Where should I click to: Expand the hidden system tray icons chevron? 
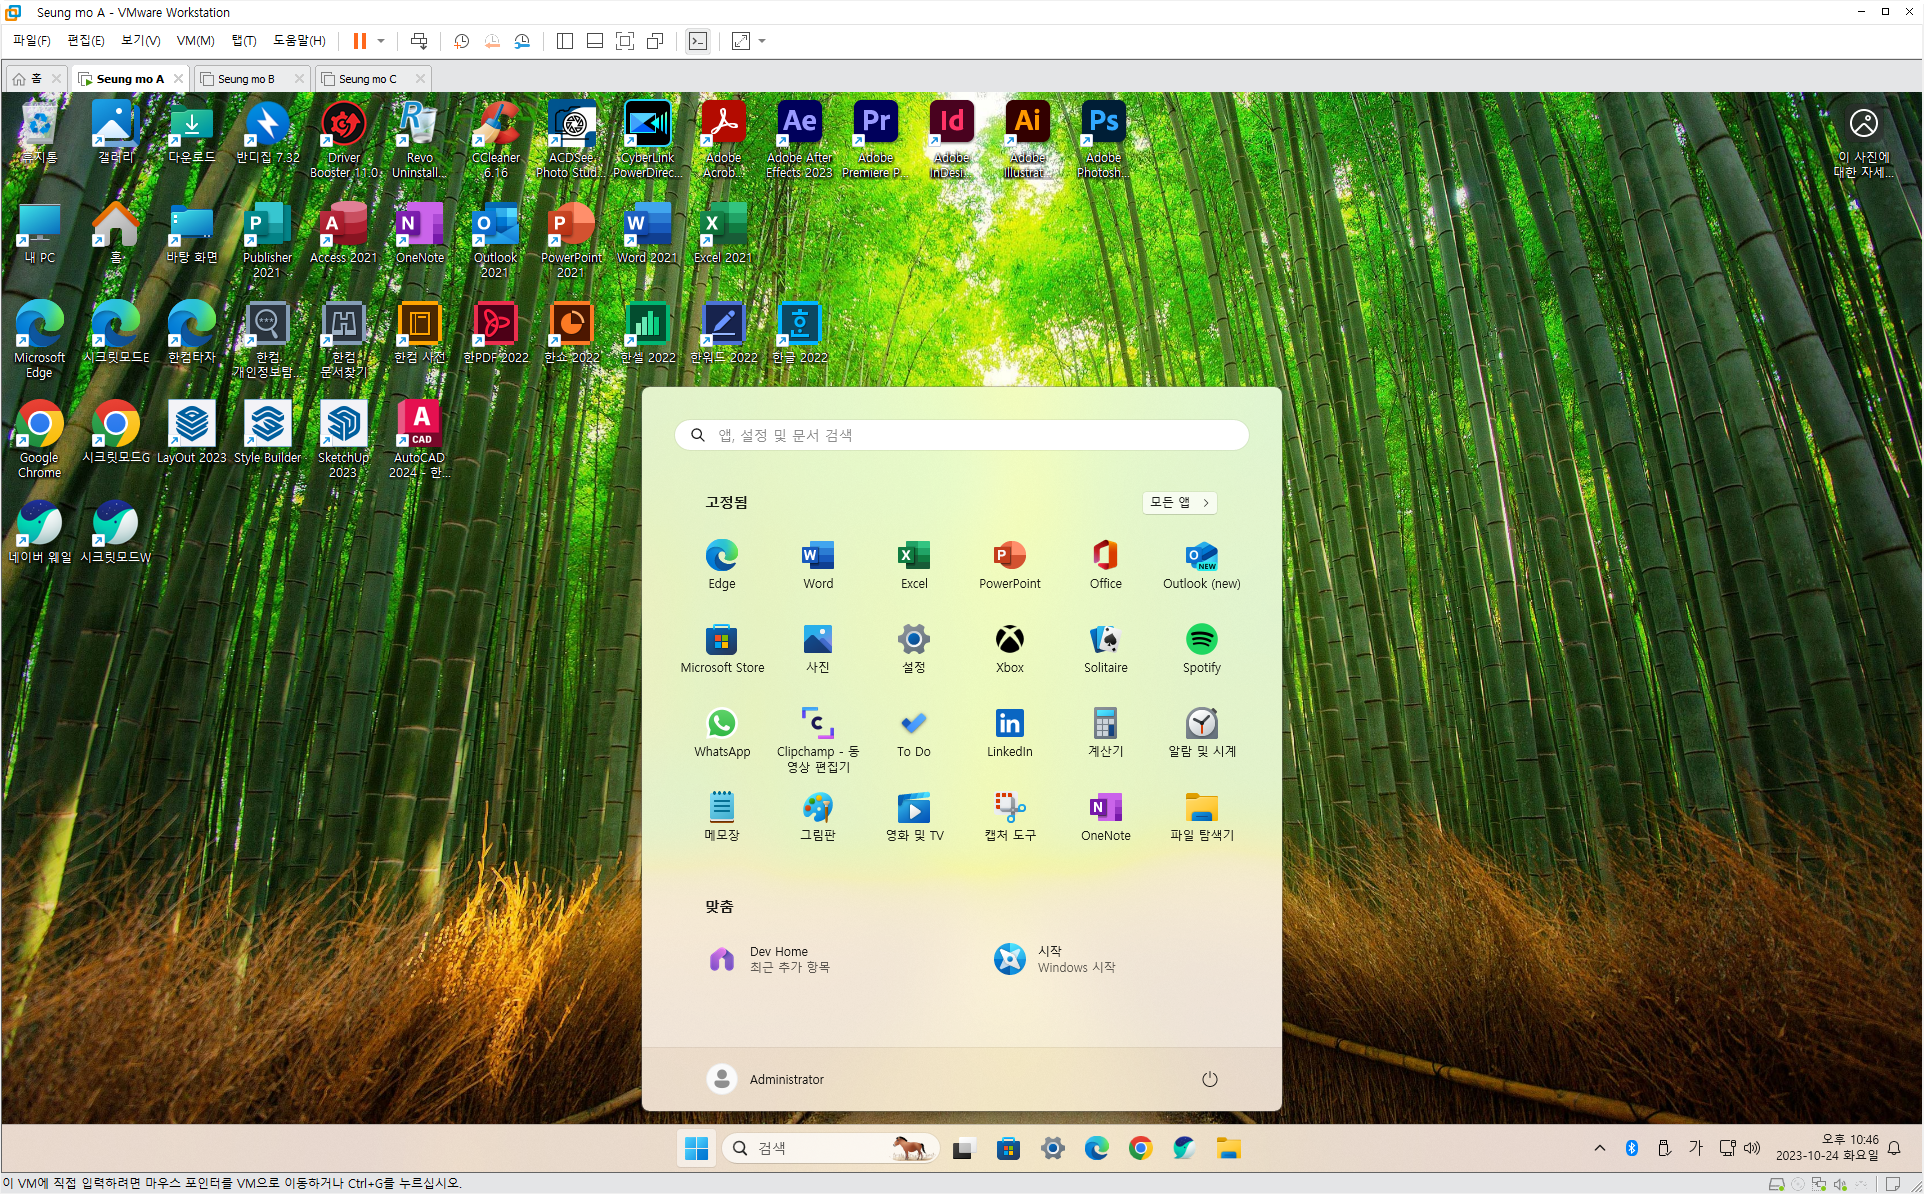pos(1600,1148)
